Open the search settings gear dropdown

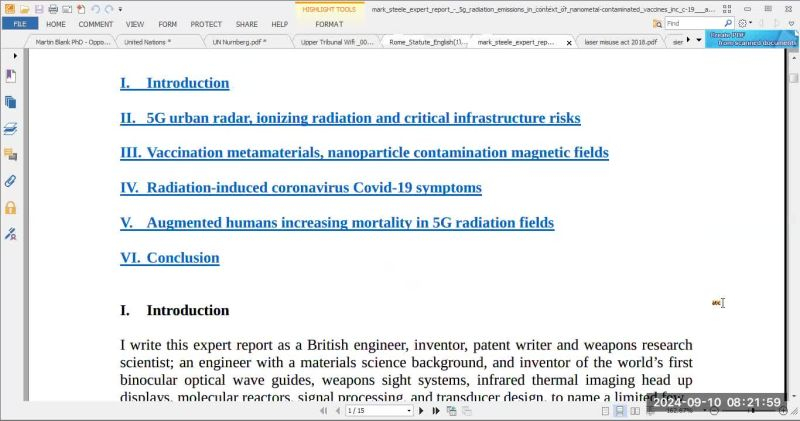[x=745, y=23]
